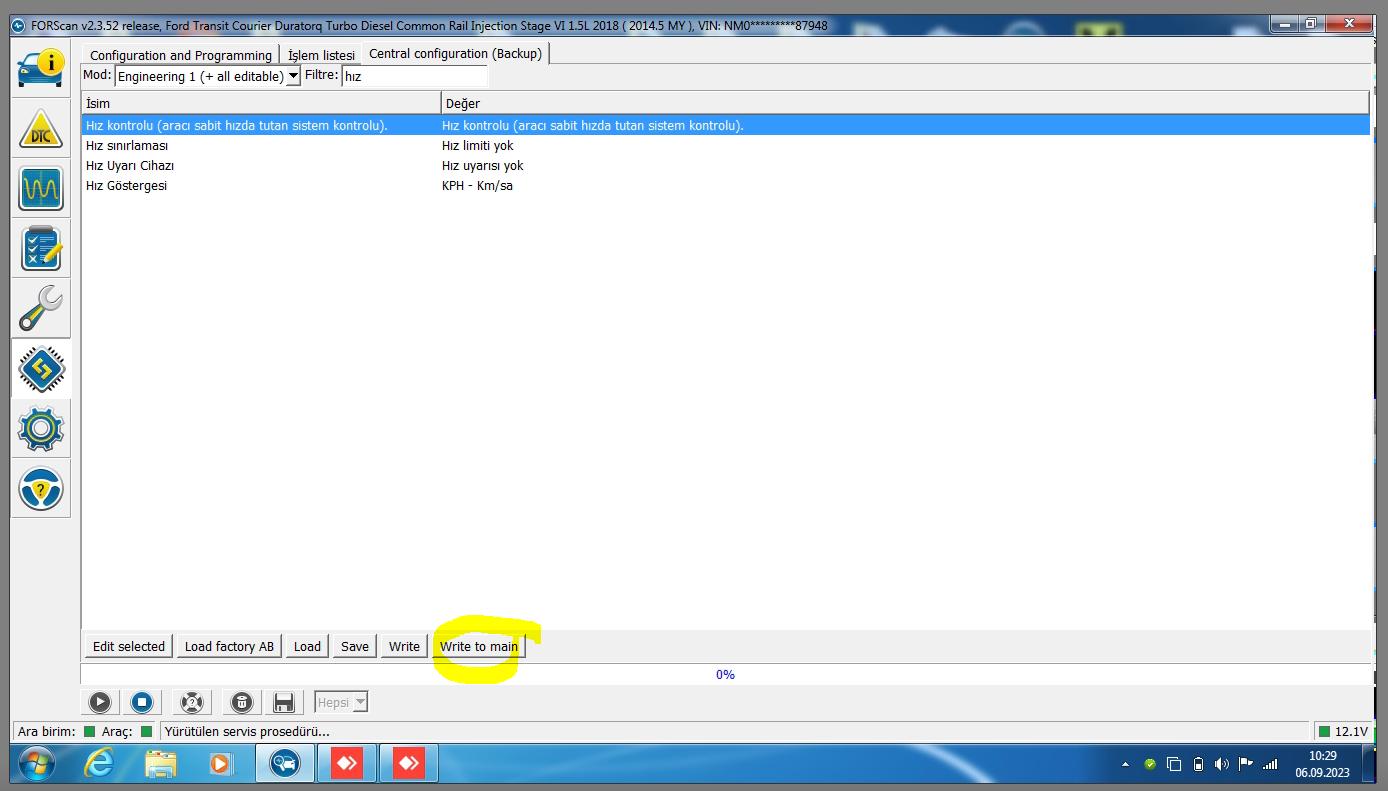Open the tests checklist section

pyautogui.click(x=41, y=248)
